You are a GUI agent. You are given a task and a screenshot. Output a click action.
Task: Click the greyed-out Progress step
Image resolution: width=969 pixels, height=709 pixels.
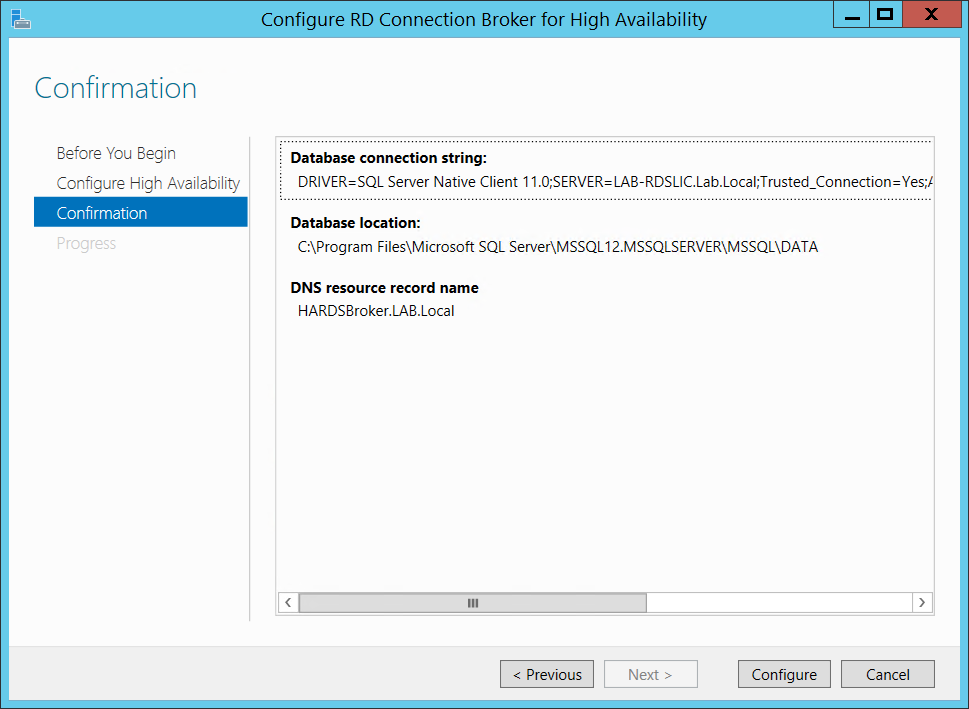coord(86,243)
